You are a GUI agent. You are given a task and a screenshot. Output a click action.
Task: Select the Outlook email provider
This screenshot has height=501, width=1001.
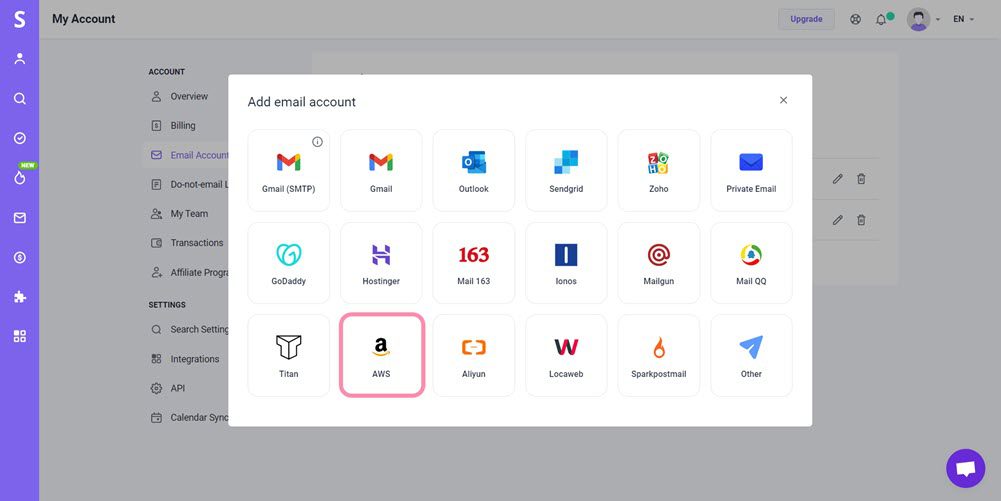click(x=474, y=170)
